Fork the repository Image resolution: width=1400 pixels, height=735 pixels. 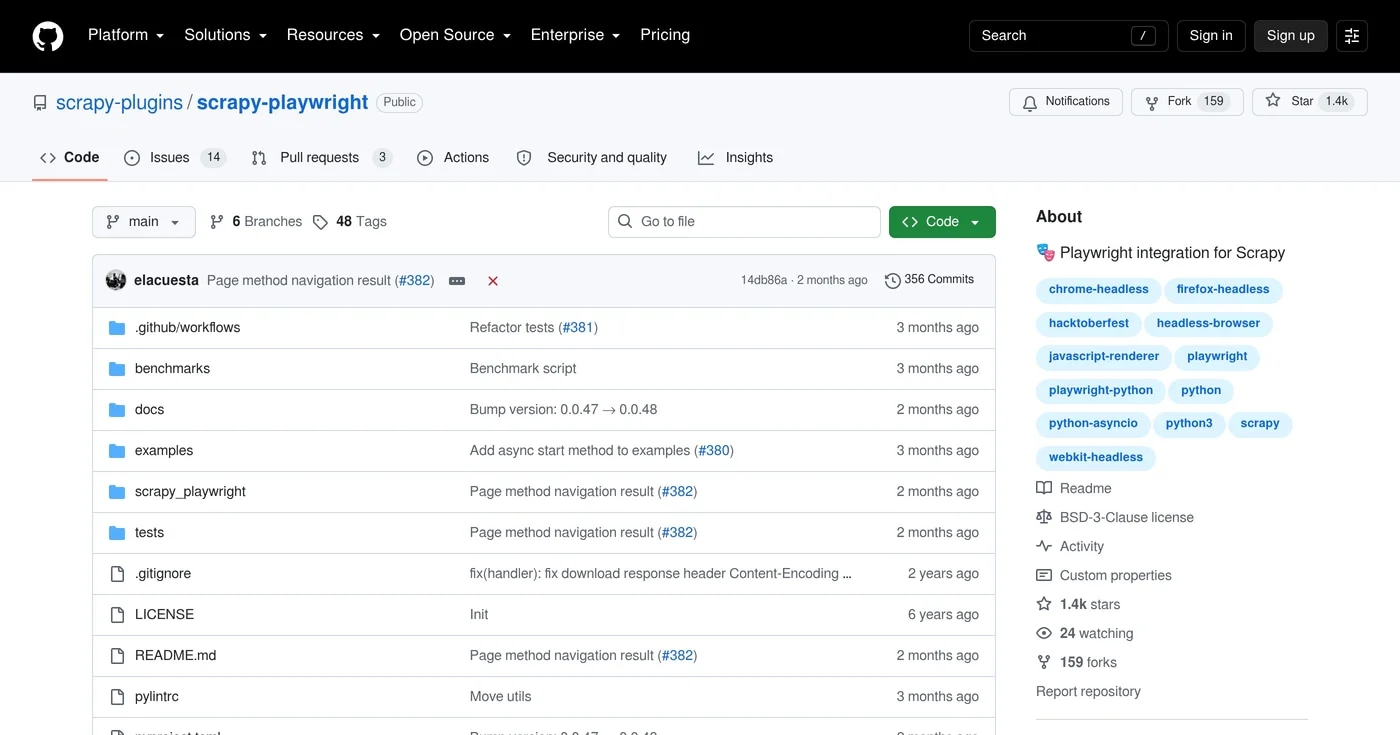point(1187,102)
